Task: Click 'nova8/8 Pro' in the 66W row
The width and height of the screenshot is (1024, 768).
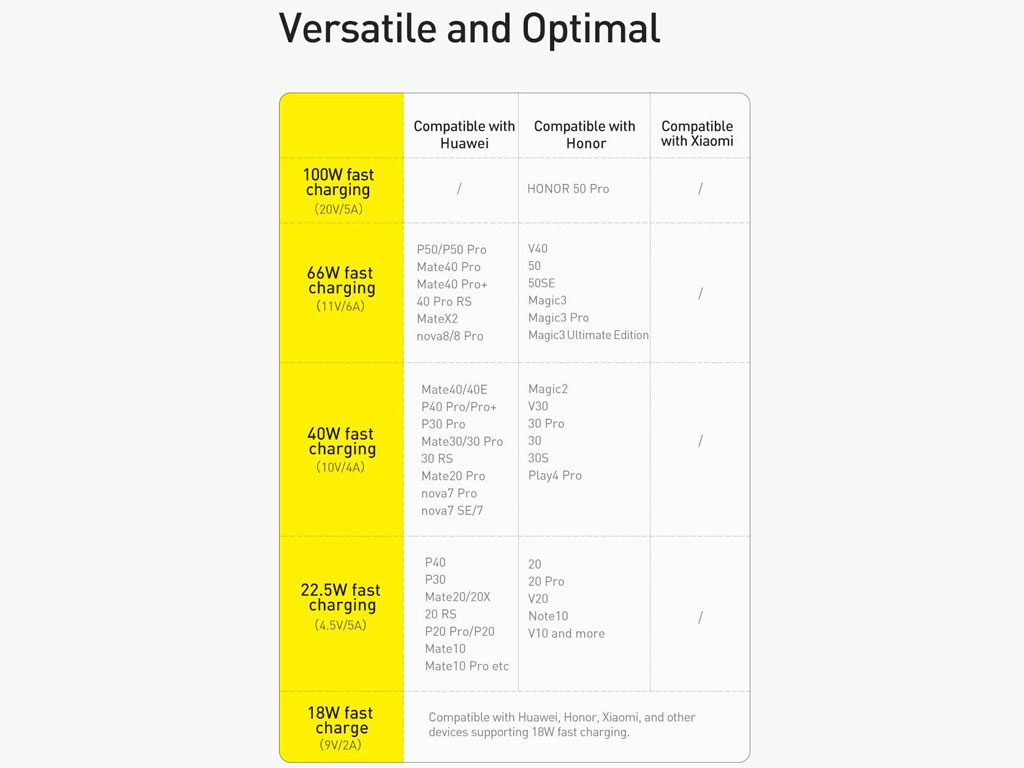Action: pyautogui.click(x=450, y=336)
